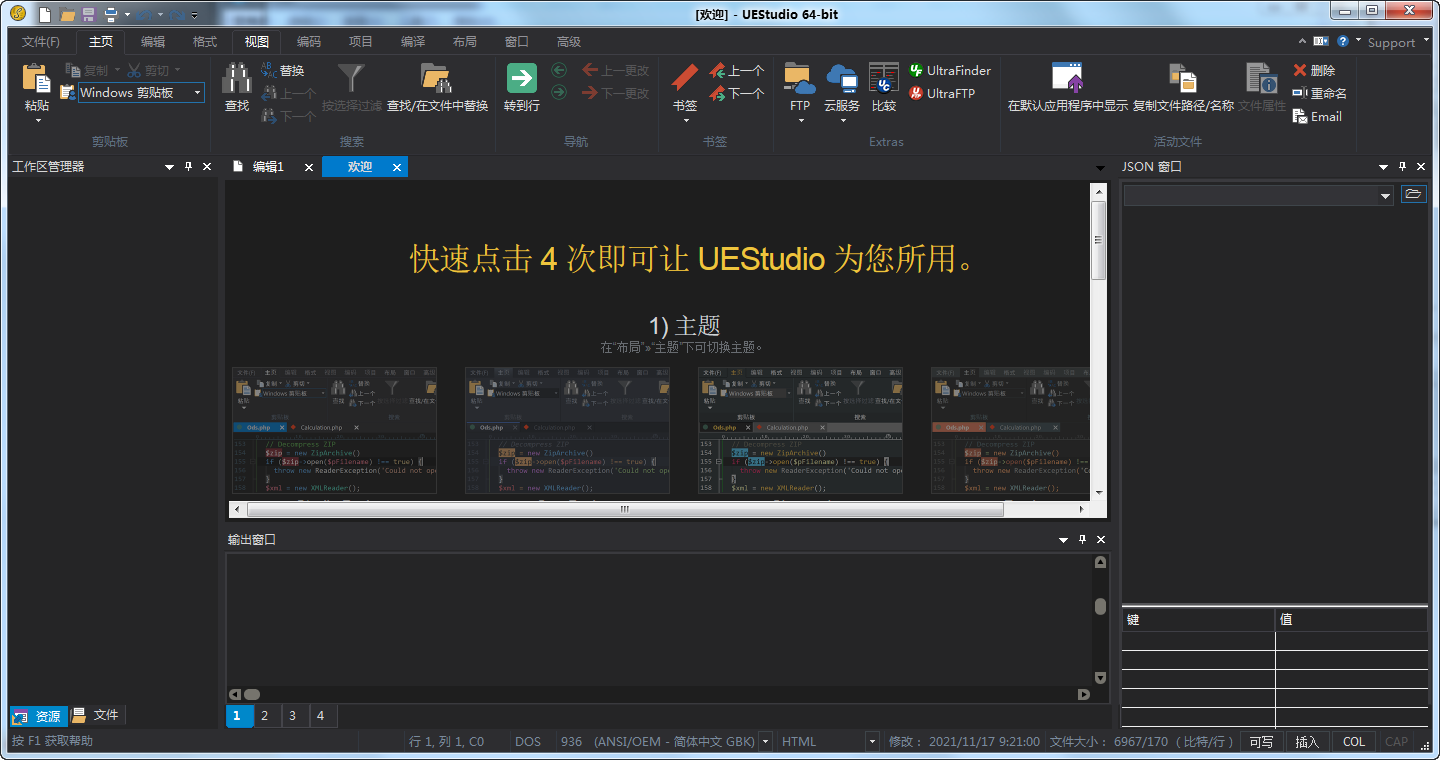Collapse the ribbon with the up chevron
Screen dimensions: 1440x760
(x=1303, y=41)
